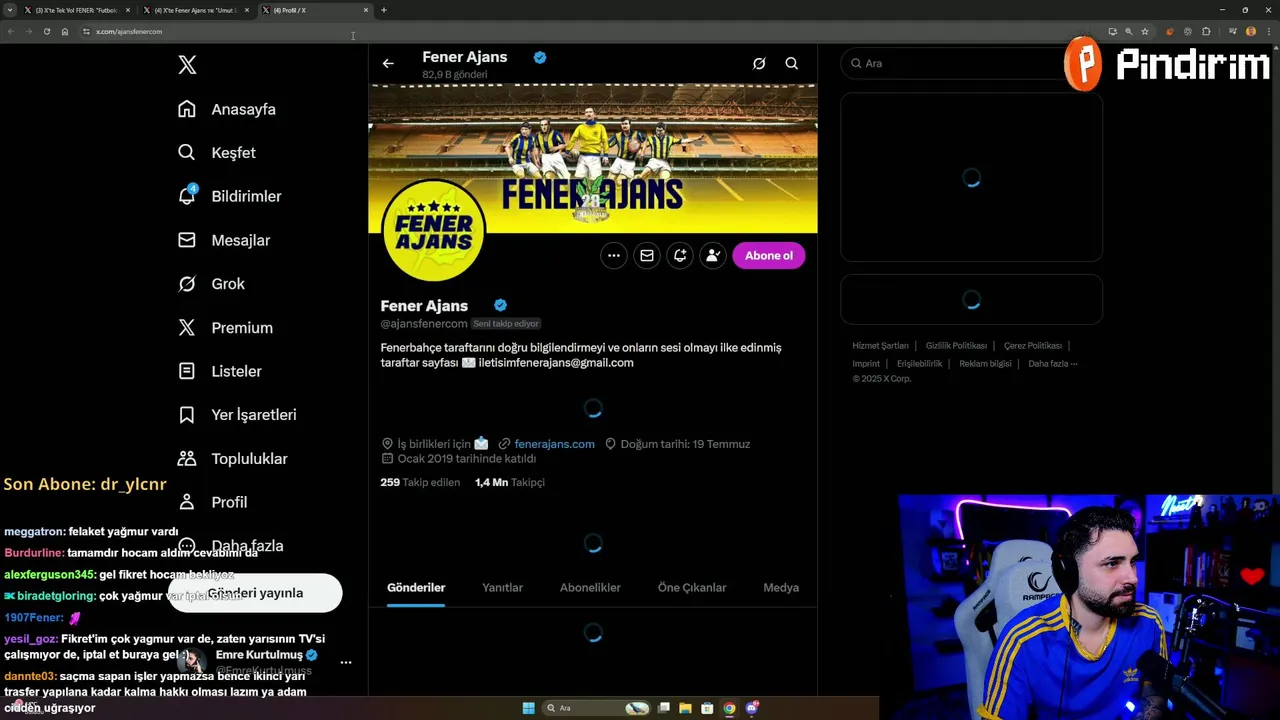Click the following person-check button

(713, 256)
